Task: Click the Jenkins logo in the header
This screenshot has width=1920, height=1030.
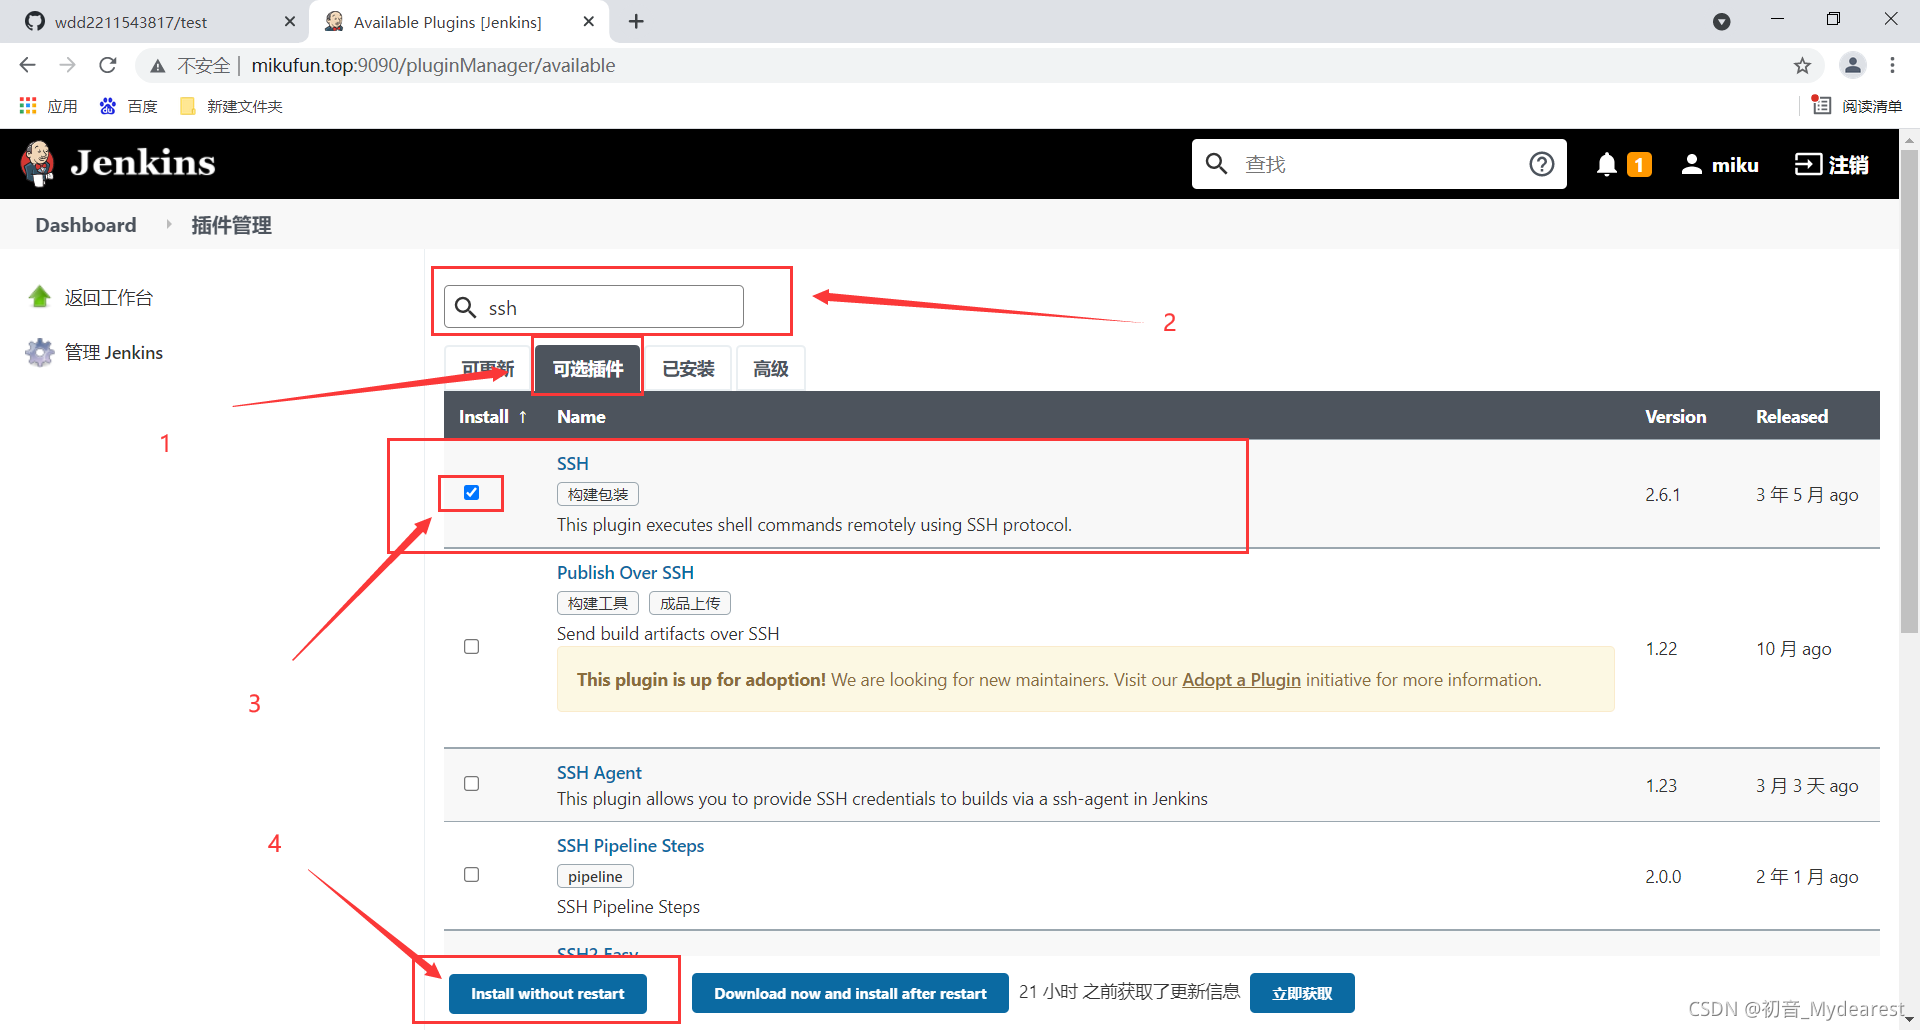Action: 118,163
